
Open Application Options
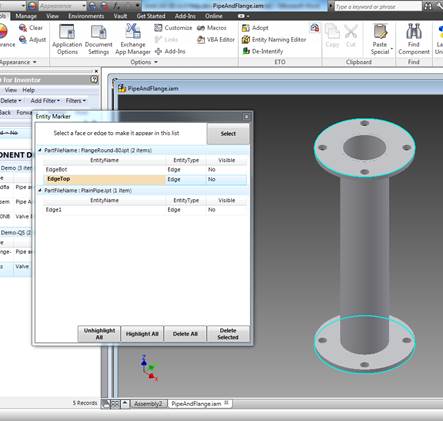pyautogui.click(x=67, y=39)
